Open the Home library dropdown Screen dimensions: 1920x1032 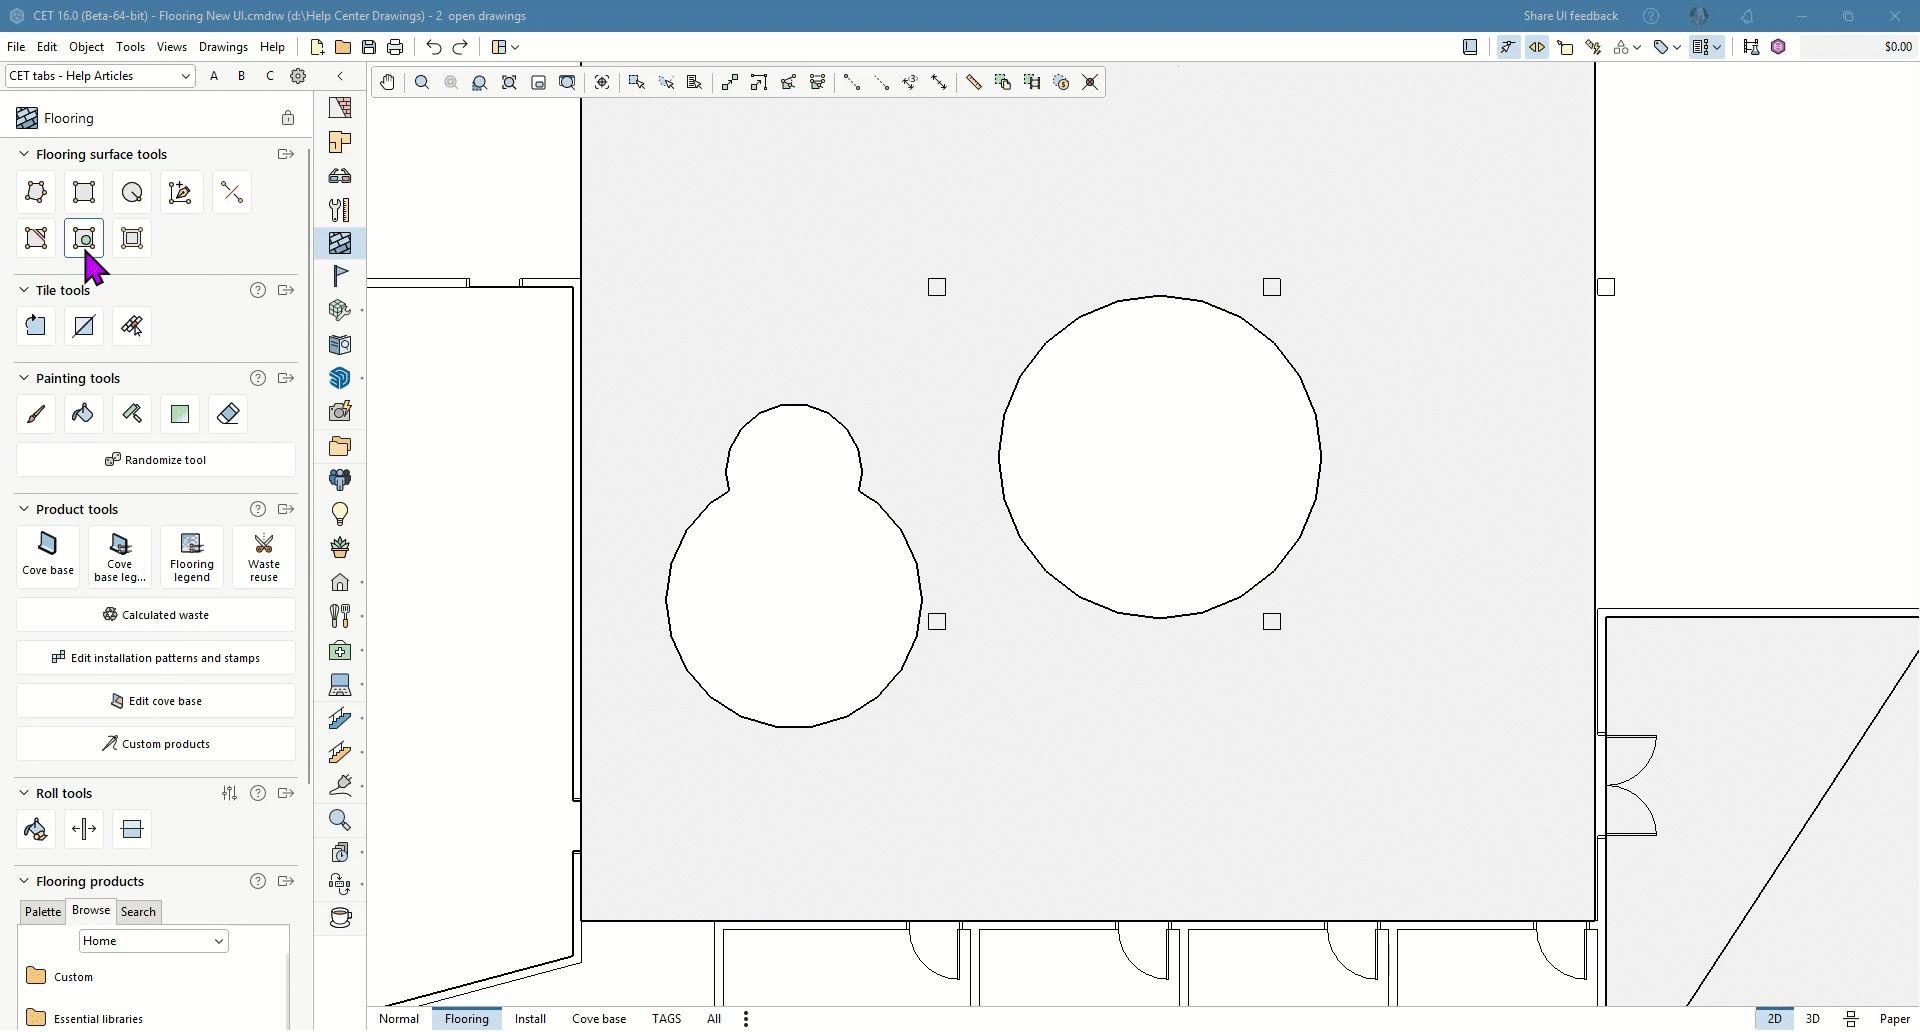(154, 941)
